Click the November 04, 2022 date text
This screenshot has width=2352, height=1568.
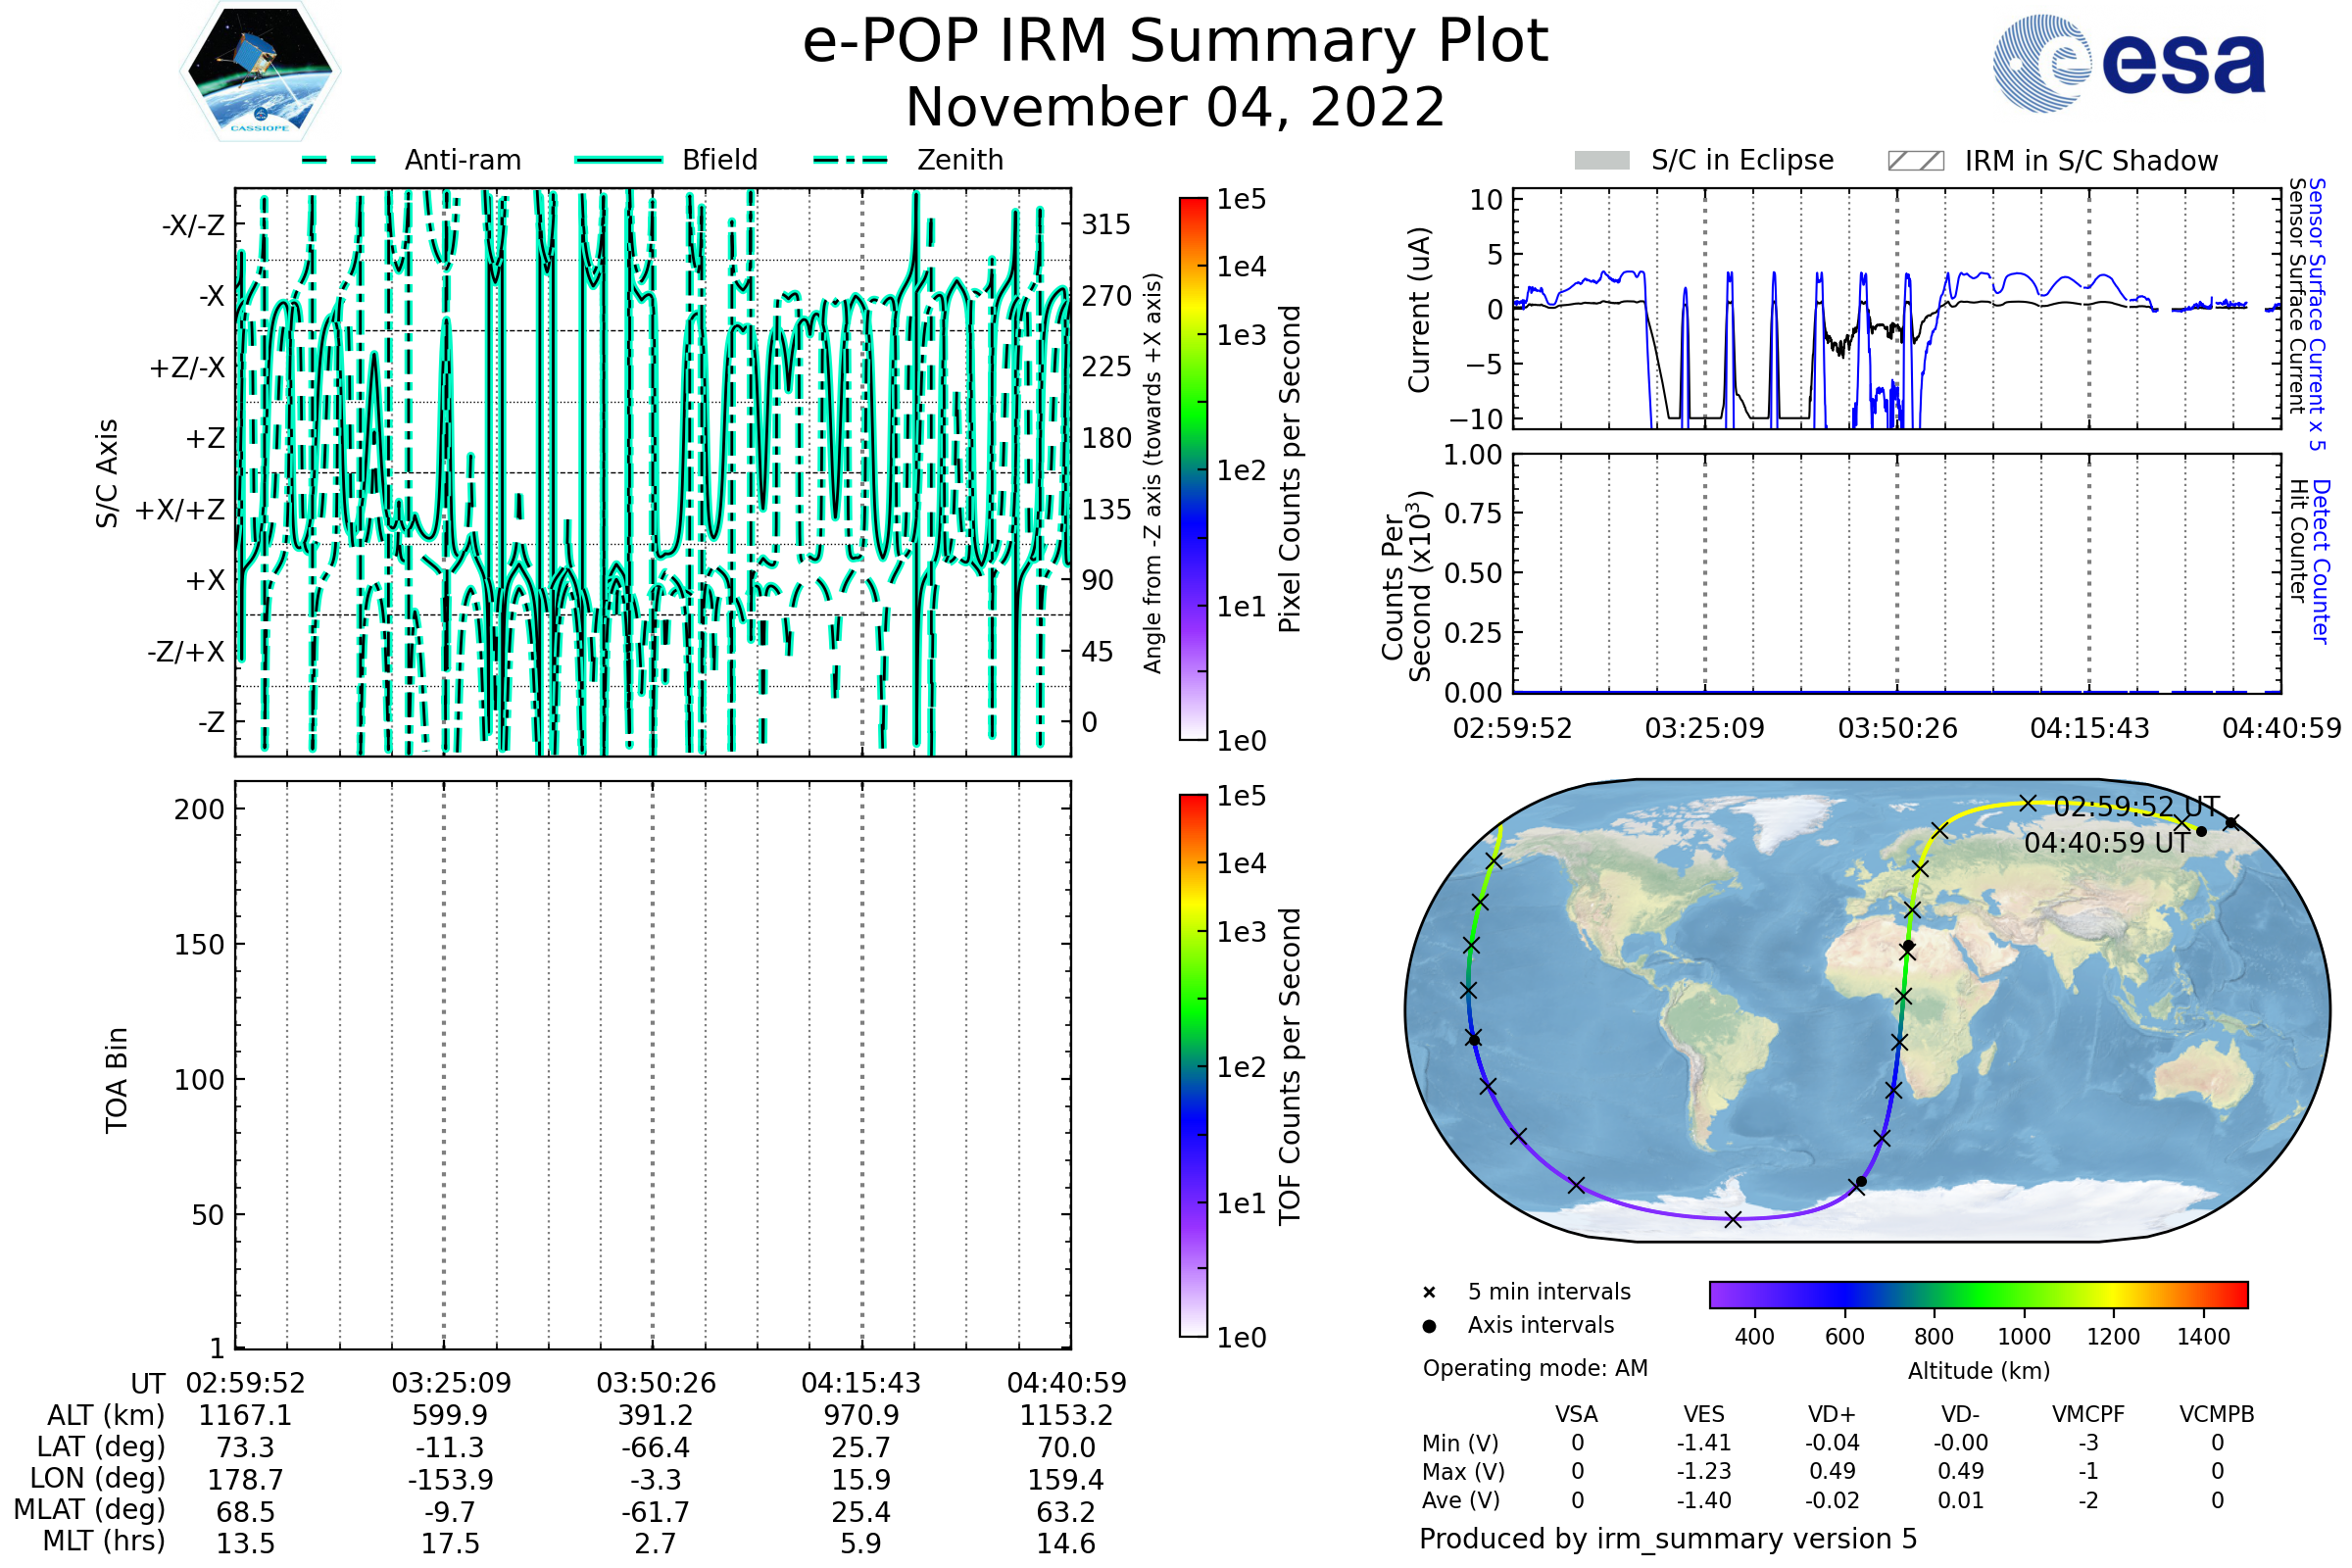point(1175,108)
